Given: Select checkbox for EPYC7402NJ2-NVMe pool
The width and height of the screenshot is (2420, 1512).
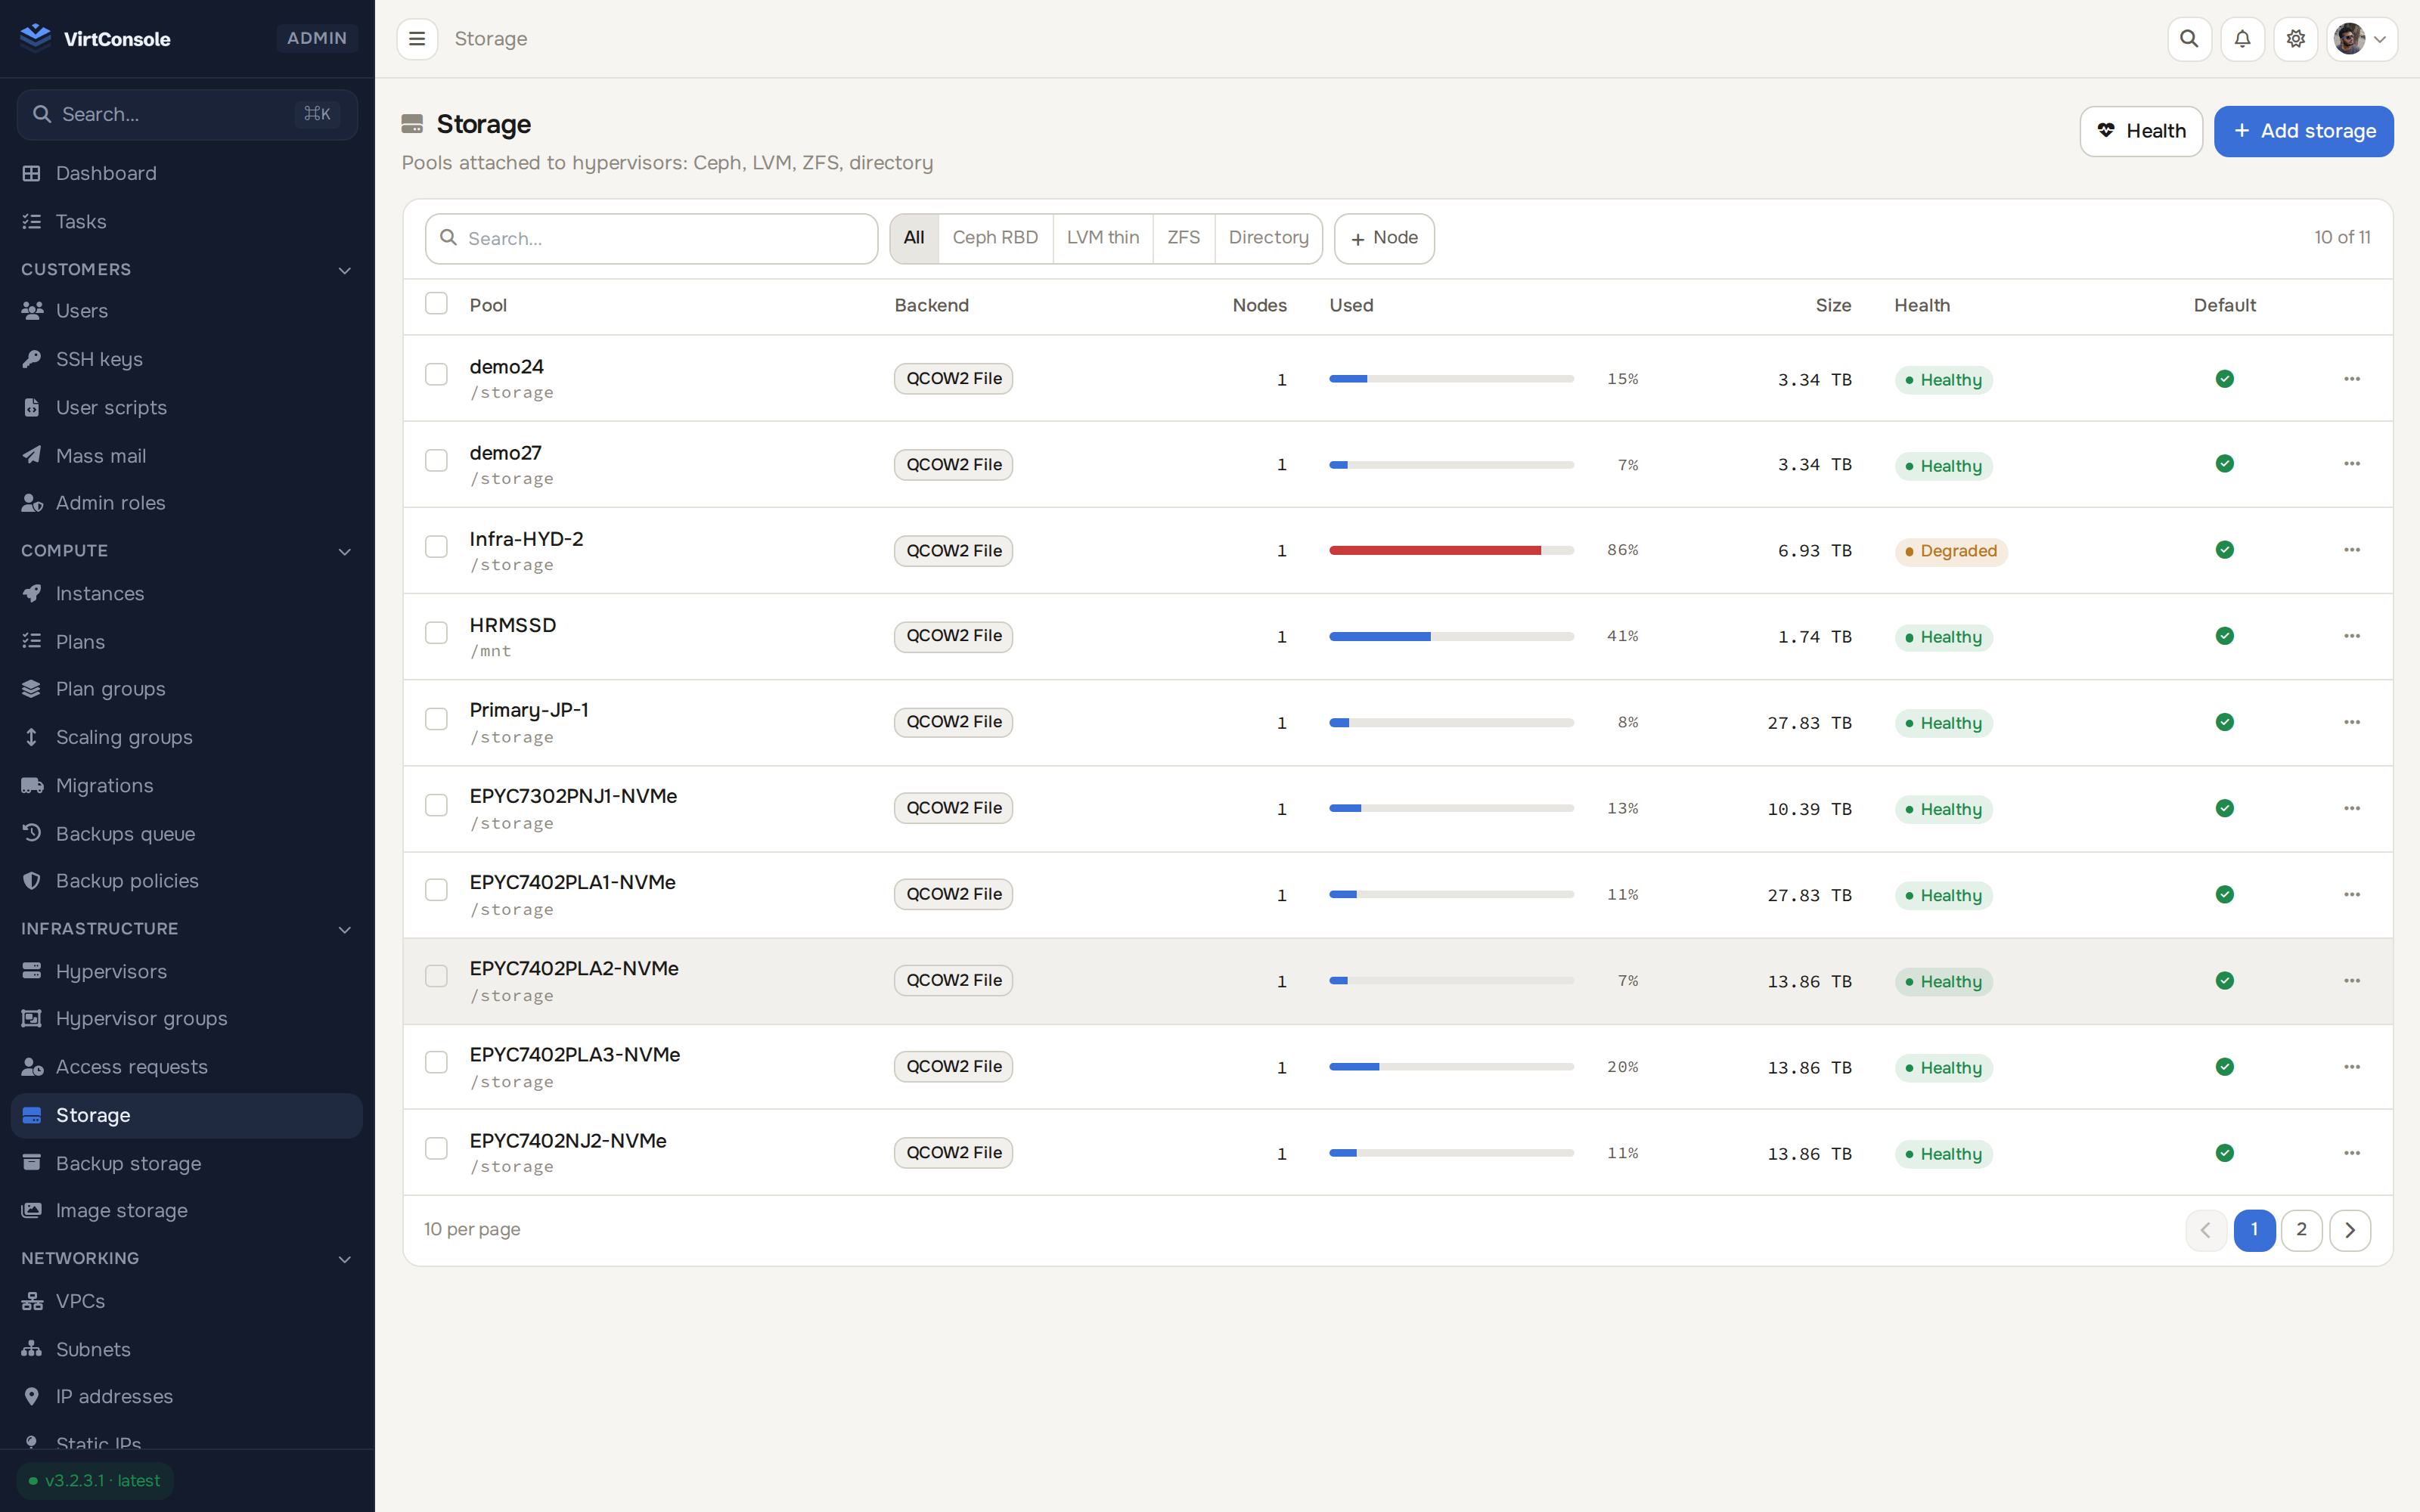Looking at the screenshot, I should click(x=436, y=1149).
